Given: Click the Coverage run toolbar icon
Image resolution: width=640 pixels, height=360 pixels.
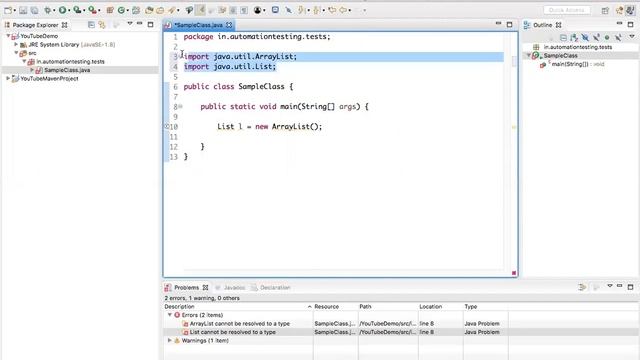Looking at the screenshot, I should click(77, 10).
